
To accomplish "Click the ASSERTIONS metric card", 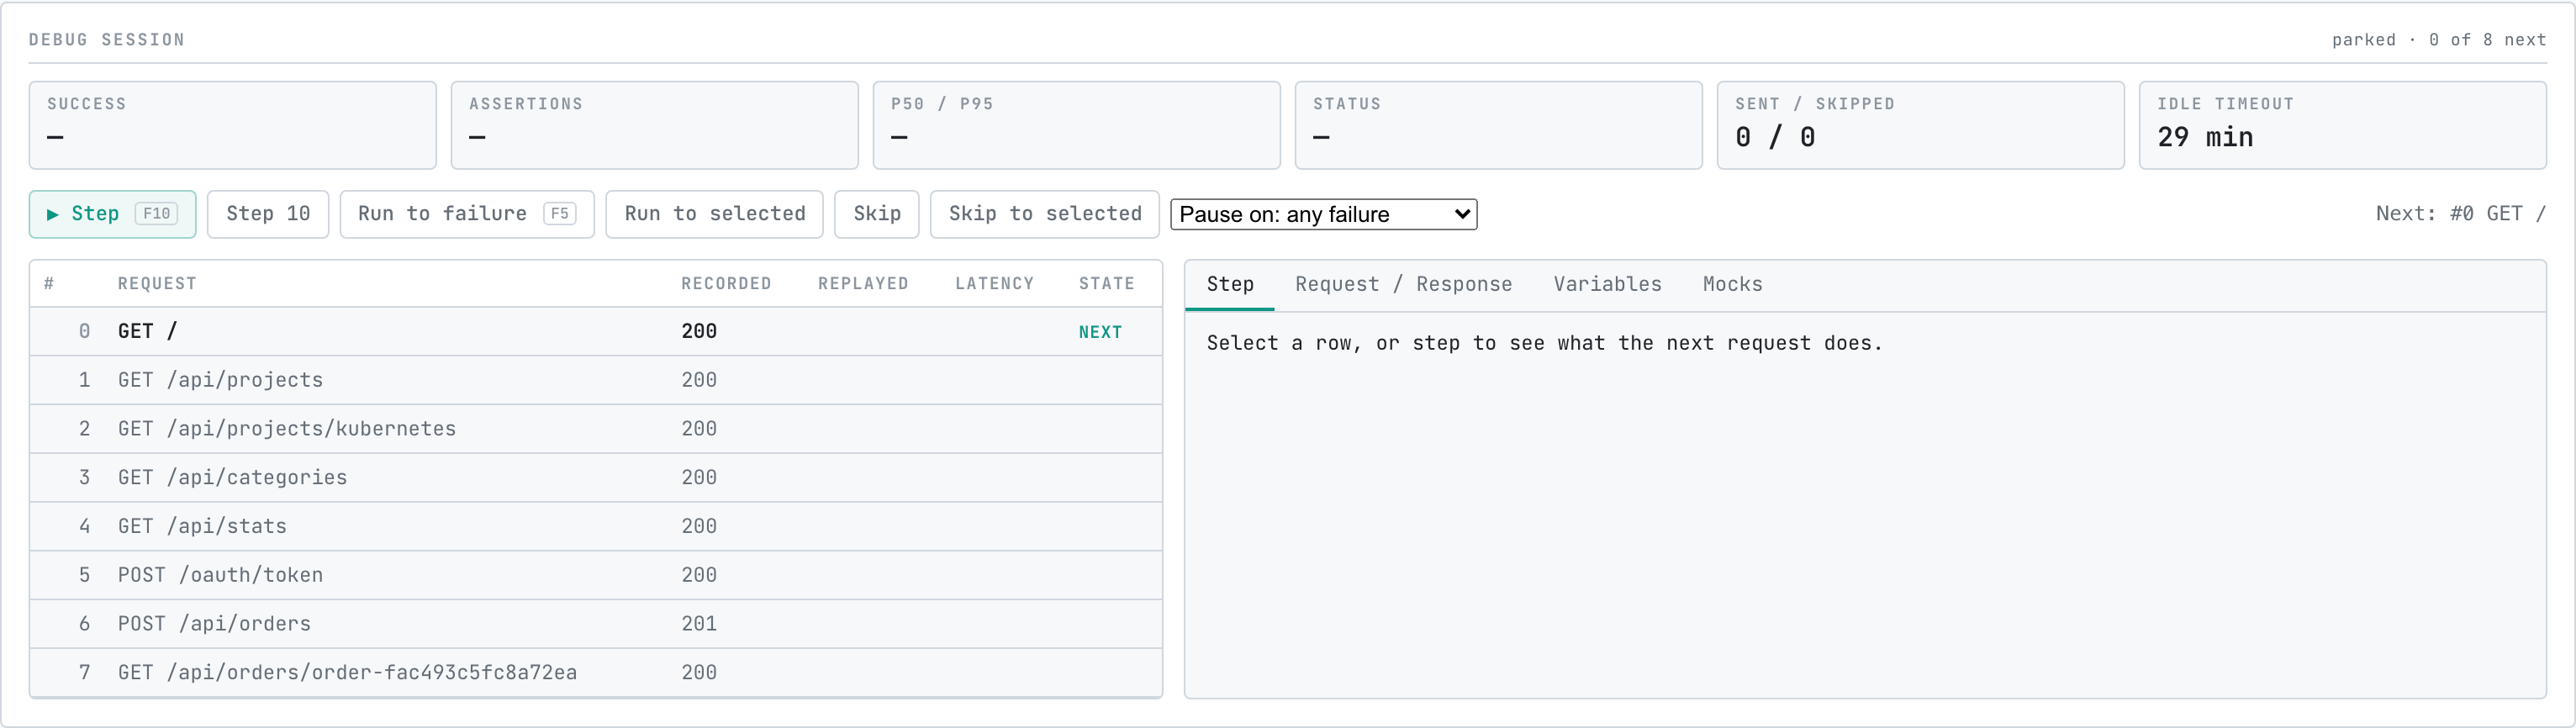I will pyautogui.click(x=655, y=125).
